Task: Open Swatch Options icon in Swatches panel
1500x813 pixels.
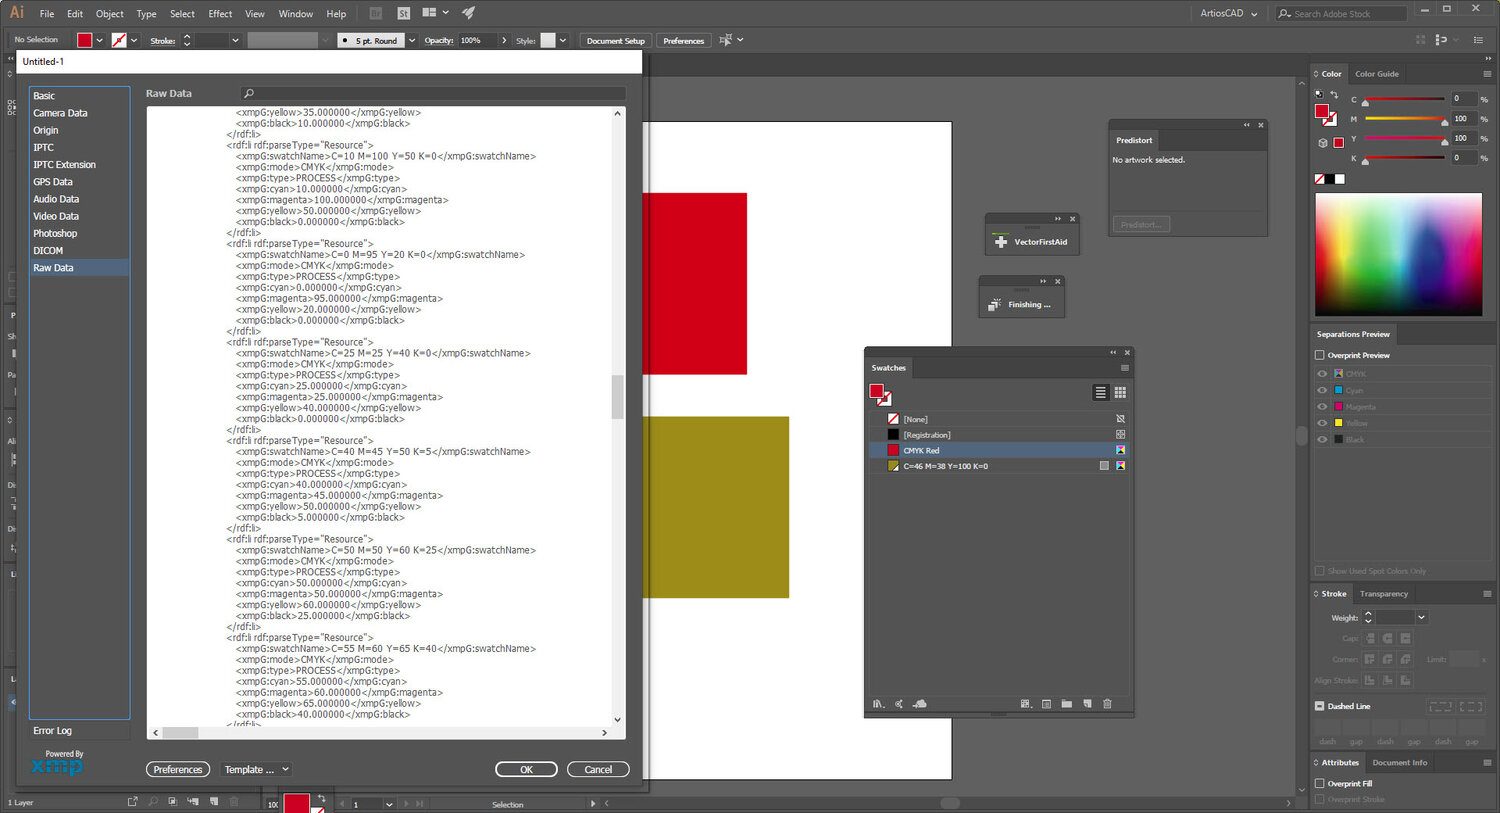Action: click(1046, 704)
